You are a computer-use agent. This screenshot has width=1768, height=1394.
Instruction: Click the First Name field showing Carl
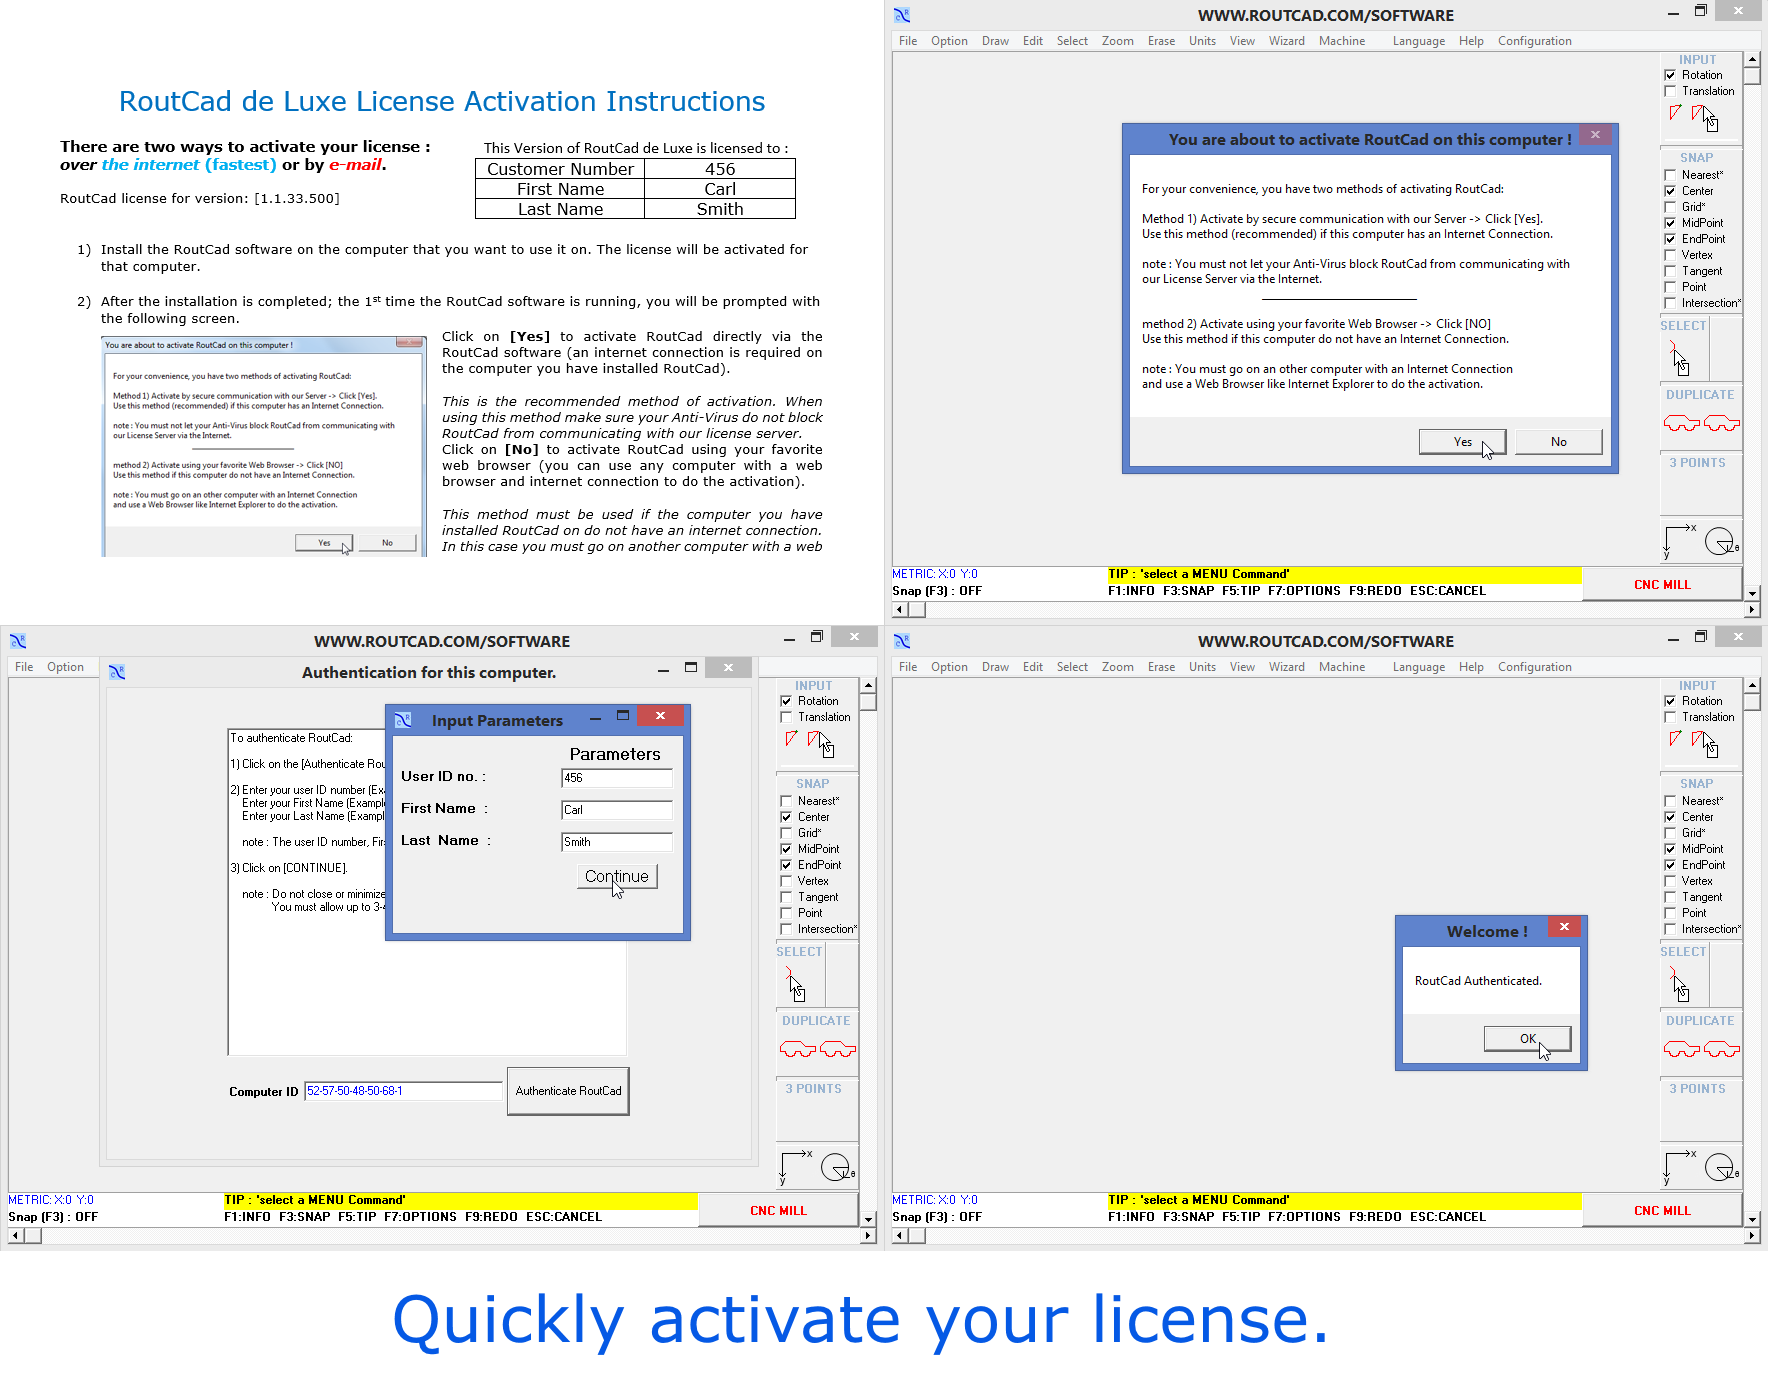(616, 810)
